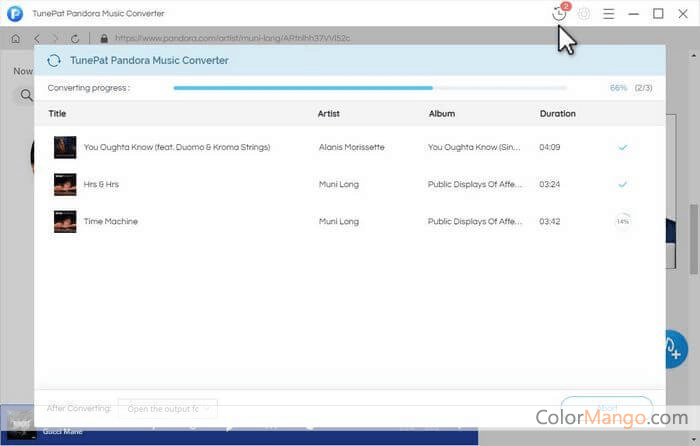Open the hamburger menu in title bar

coord(608,14)
